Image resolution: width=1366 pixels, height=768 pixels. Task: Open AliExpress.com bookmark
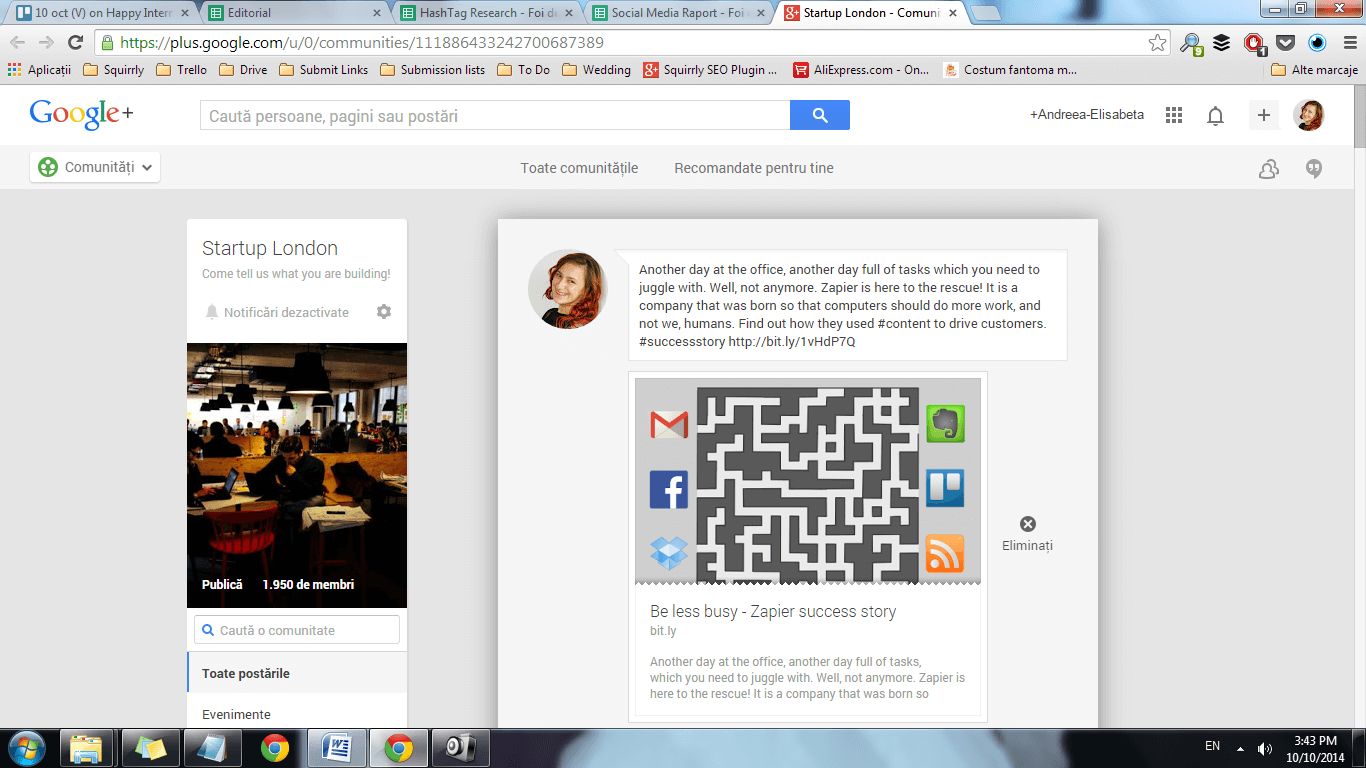click(861, 70)
